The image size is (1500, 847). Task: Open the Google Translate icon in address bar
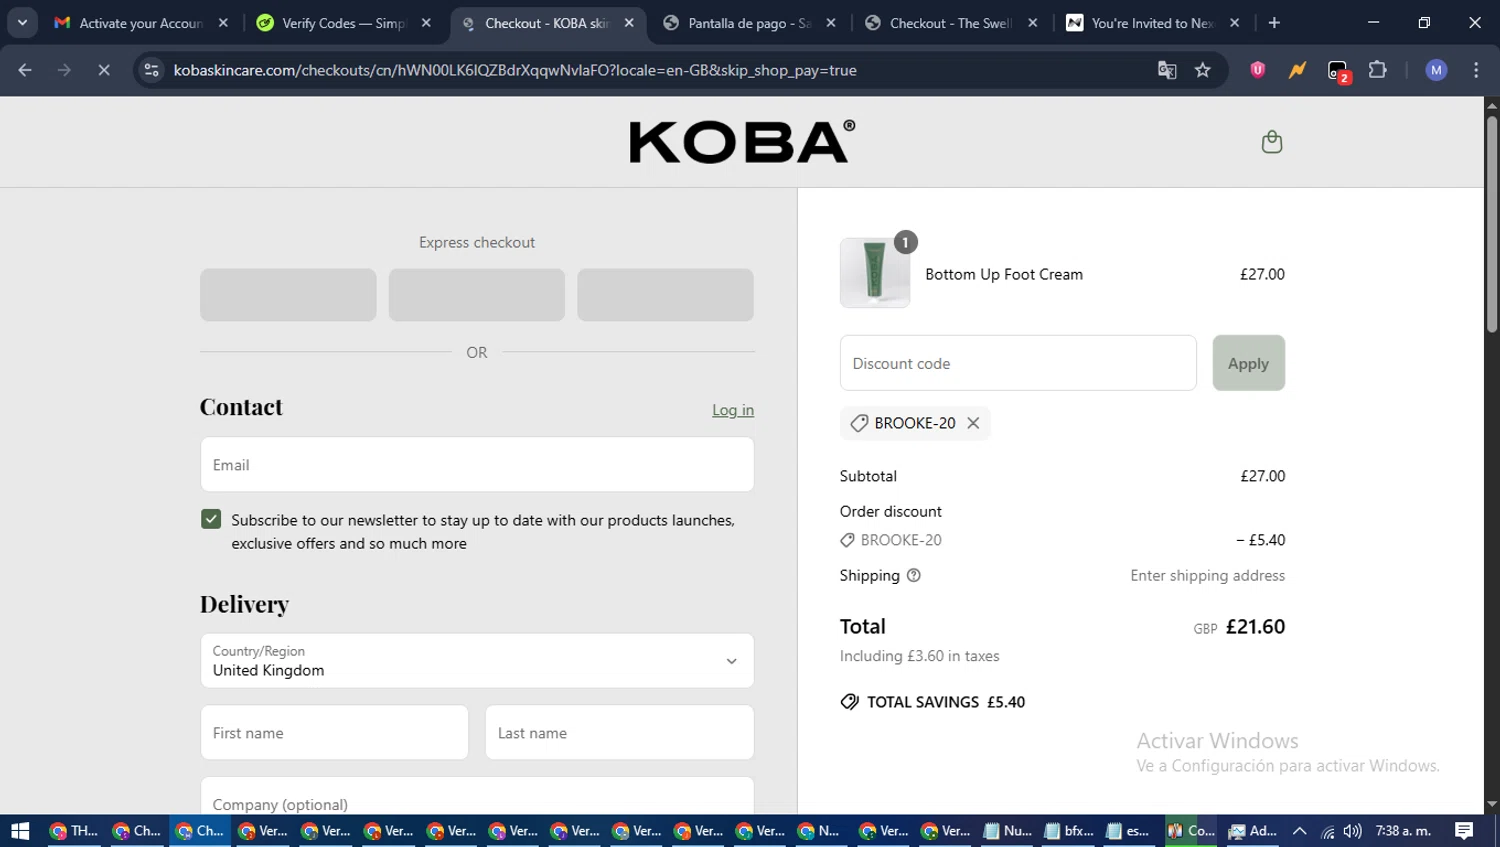tap(1166, 70)
